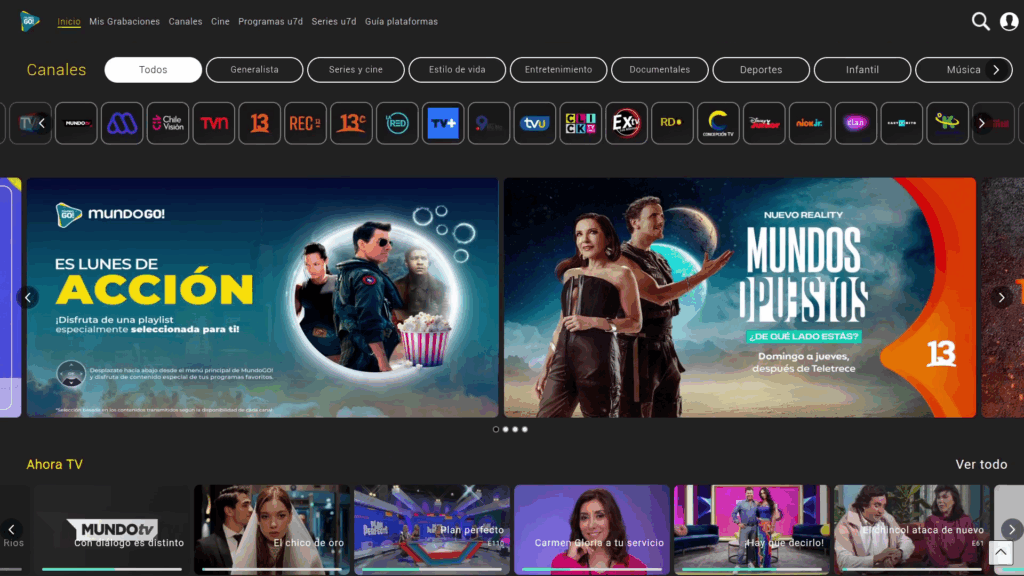The height and width of the screenshot is (576, 1024).
Task: Open the Mundos Opuestos reality banner
Action: [x=740, y=298]
